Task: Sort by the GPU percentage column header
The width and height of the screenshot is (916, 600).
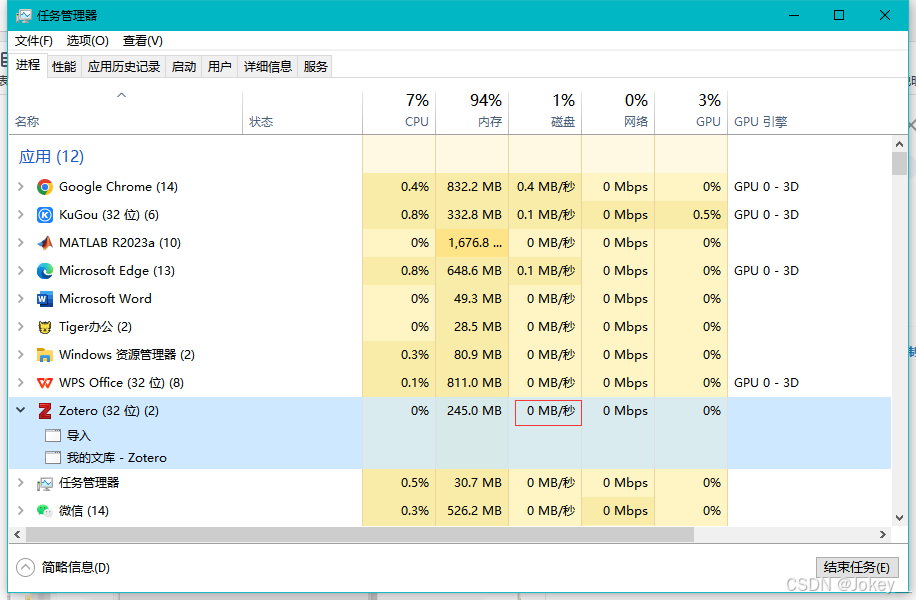Action: (x=691, y=112)
